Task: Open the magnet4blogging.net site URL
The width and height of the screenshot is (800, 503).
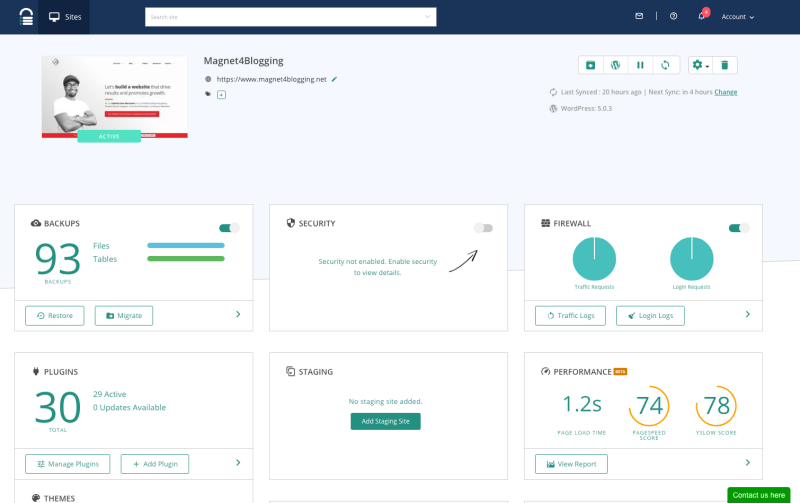Action: (271, 79)
